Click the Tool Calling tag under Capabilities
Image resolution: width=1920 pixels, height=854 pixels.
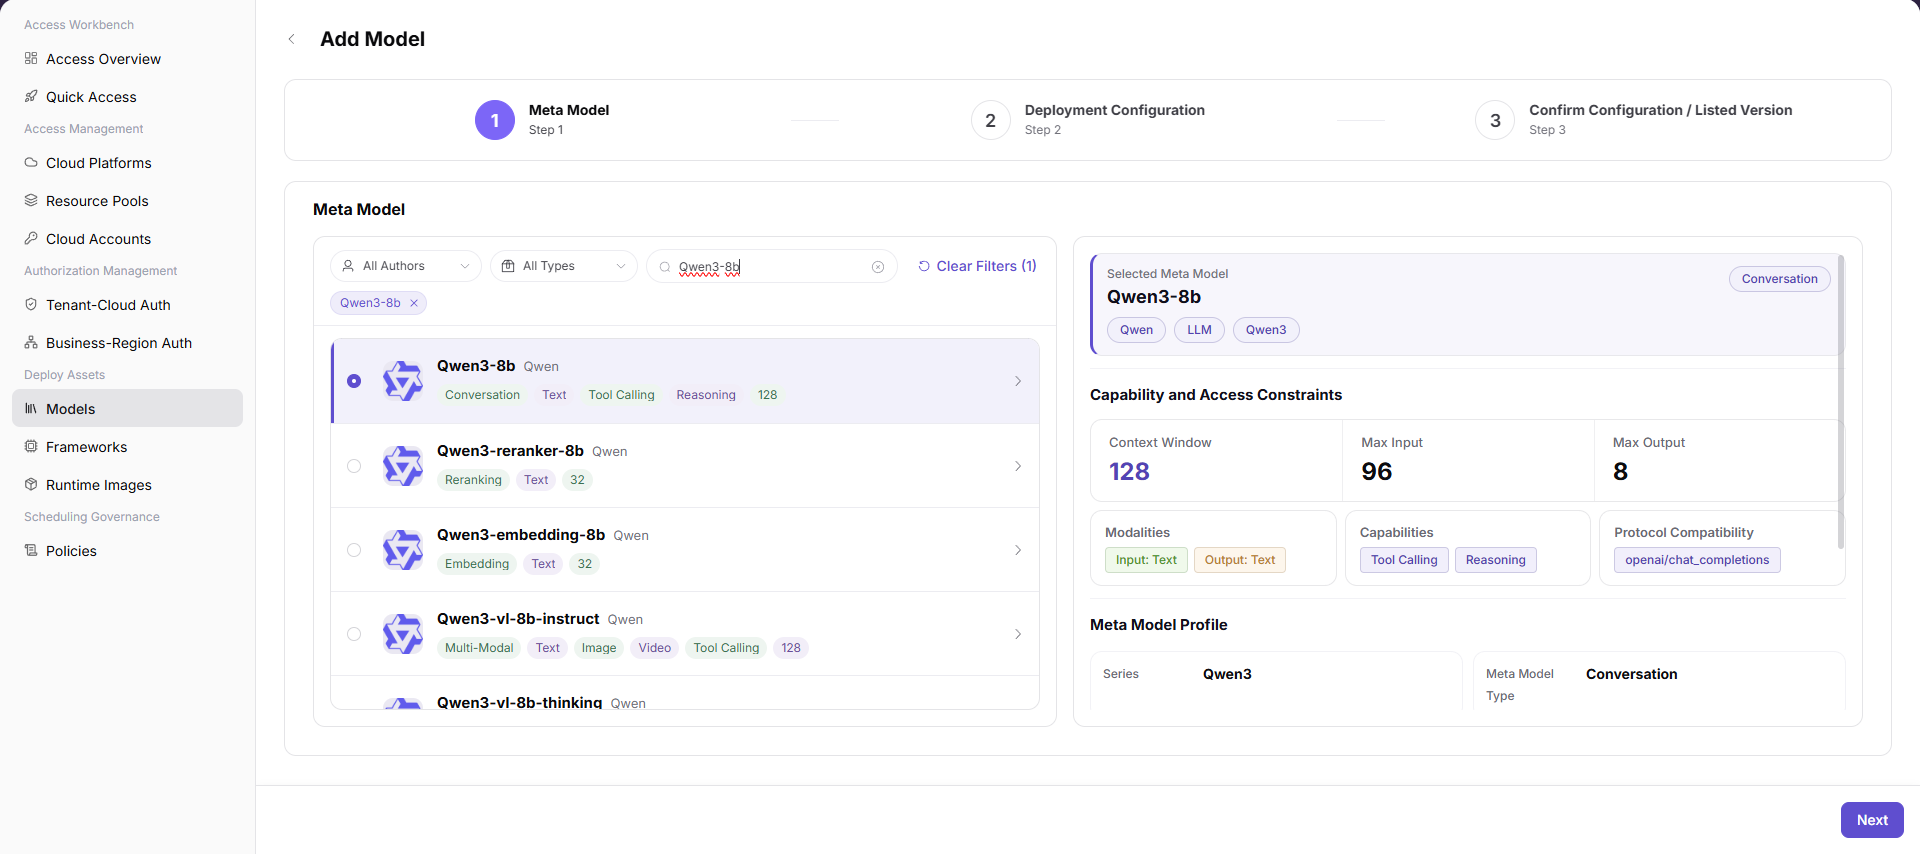pyautogui.click(x=1404, y=560)
